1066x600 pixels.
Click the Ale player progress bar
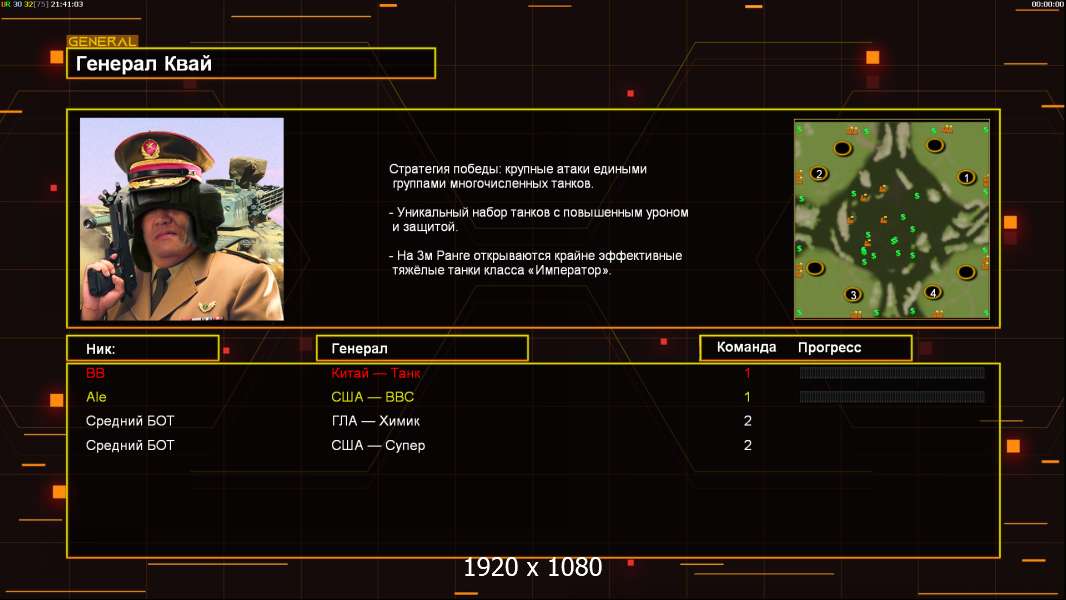coord(892,397)
